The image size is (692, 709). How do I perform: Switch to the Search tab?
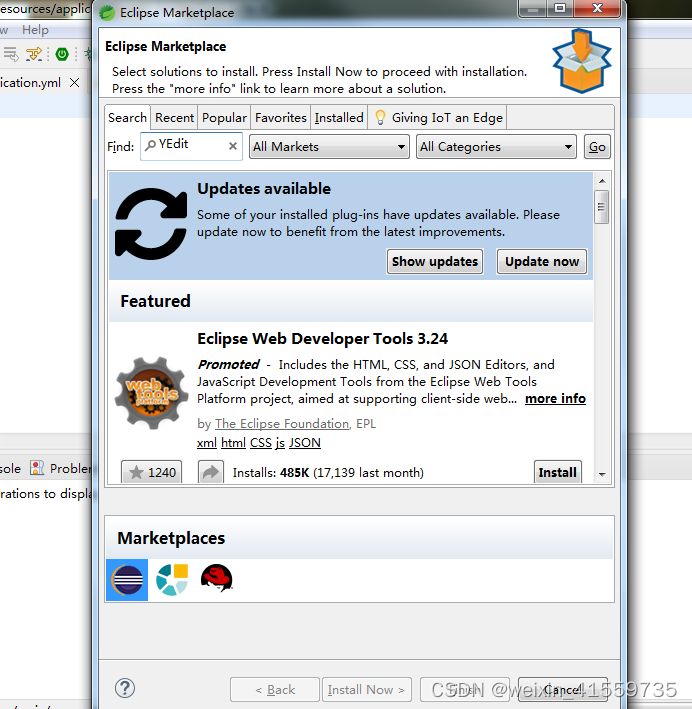127,118
